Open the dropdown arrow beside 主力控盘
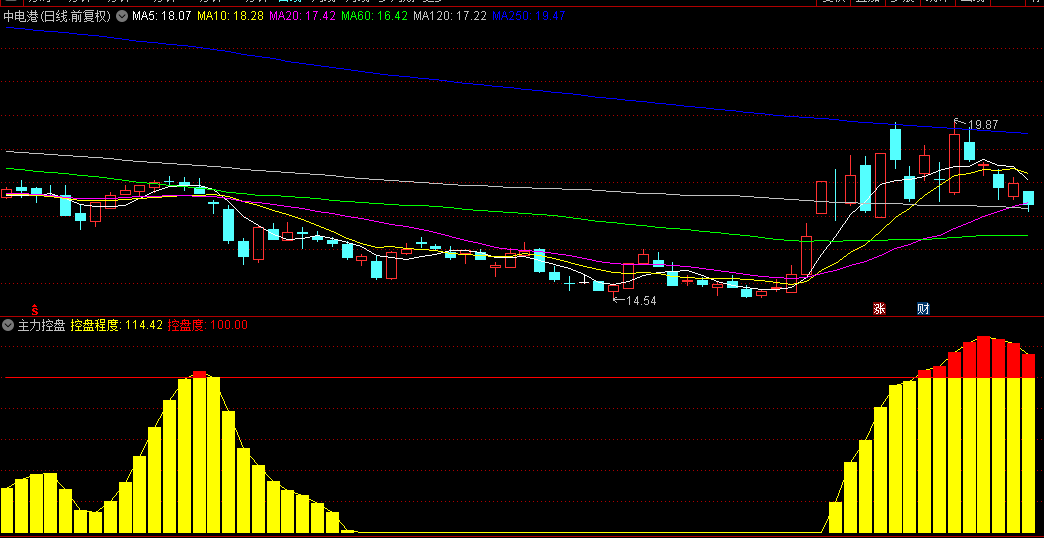 point(8,326)
